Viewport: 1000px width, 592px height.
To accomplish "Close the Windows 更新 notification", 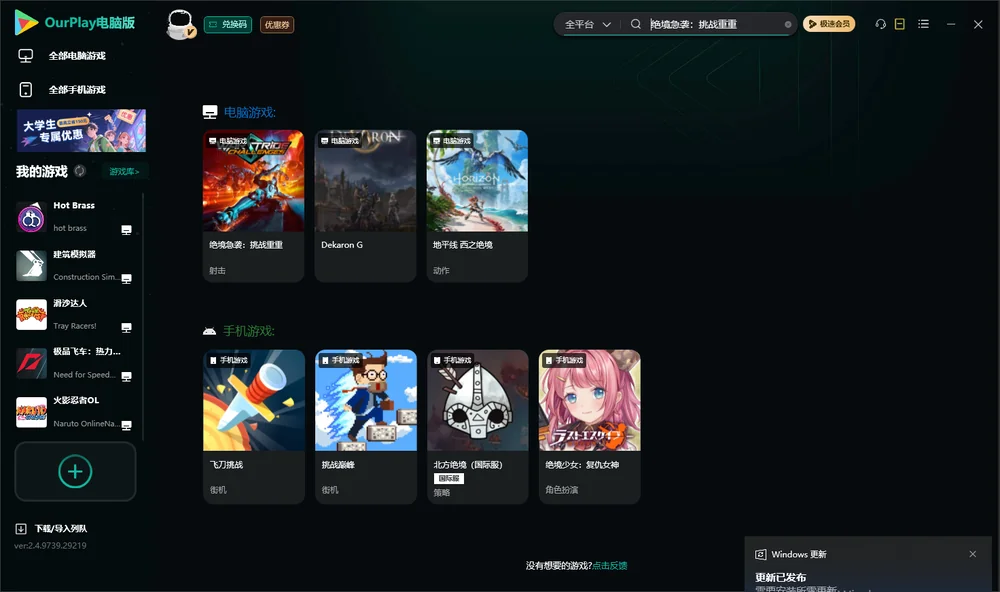I will (973, 554).
